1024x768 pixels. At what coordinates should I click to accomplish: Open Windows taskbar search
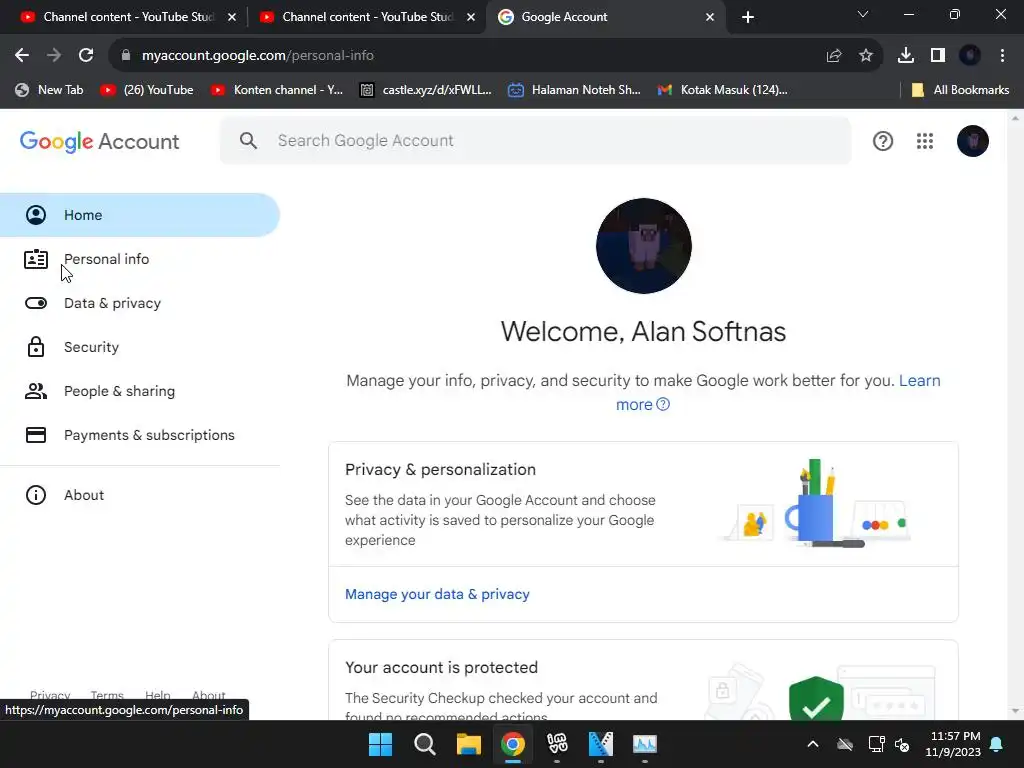coord(424,744)
